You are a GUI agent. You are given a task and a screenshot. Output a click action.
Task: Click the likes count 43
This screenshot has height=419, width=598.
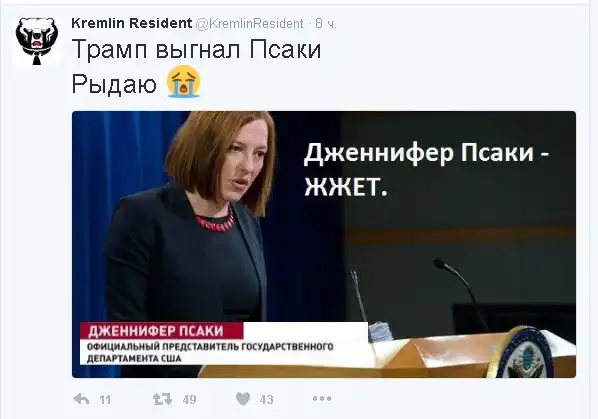[x=267, y=400]
